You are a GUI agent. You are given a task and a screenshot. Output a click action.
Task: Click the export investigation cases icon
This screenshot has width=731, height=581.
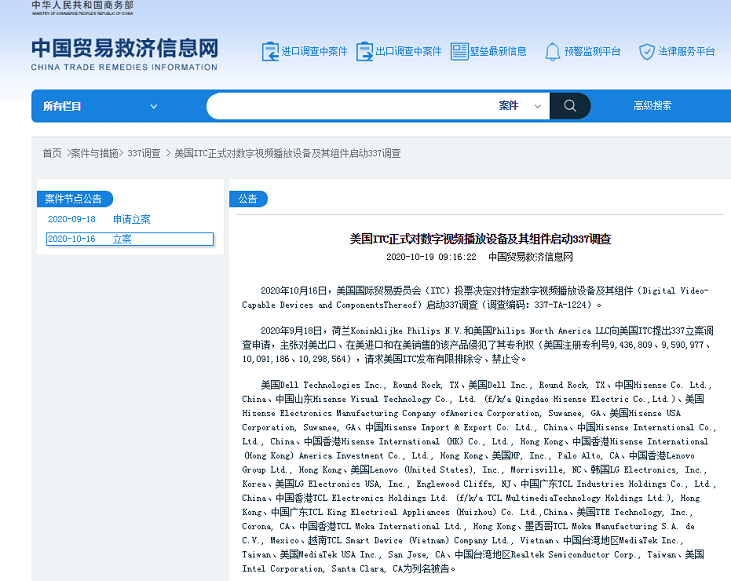click(364, 51)
